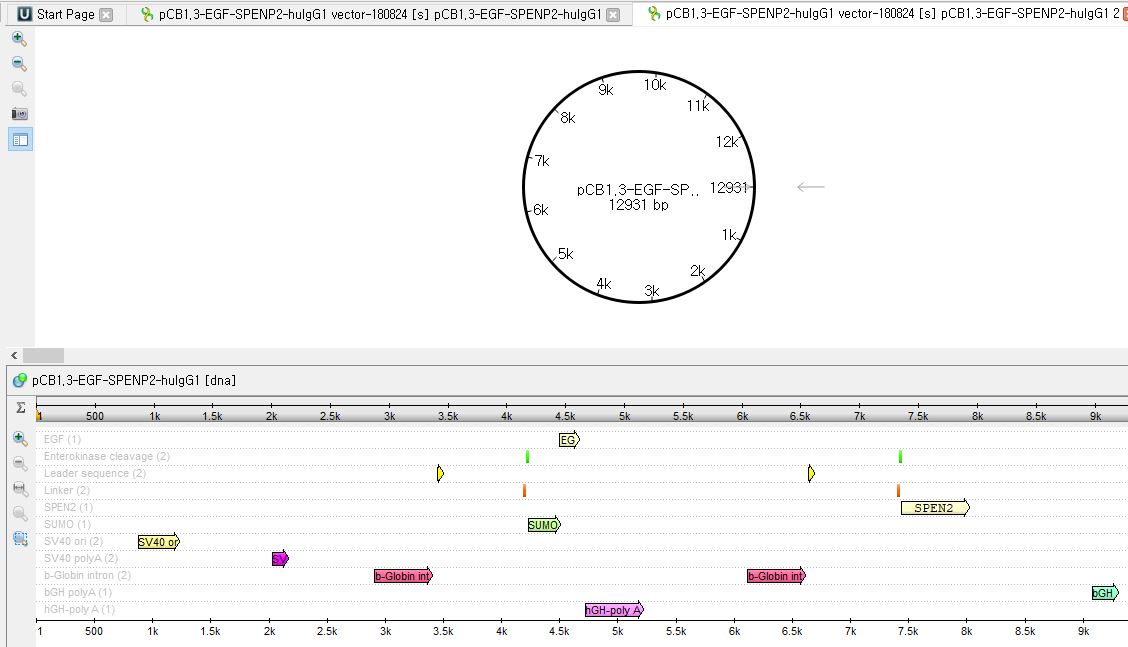Zoom out of the circular plasmid view
The width and height of the screenshot is (1128, 647).
19,63
